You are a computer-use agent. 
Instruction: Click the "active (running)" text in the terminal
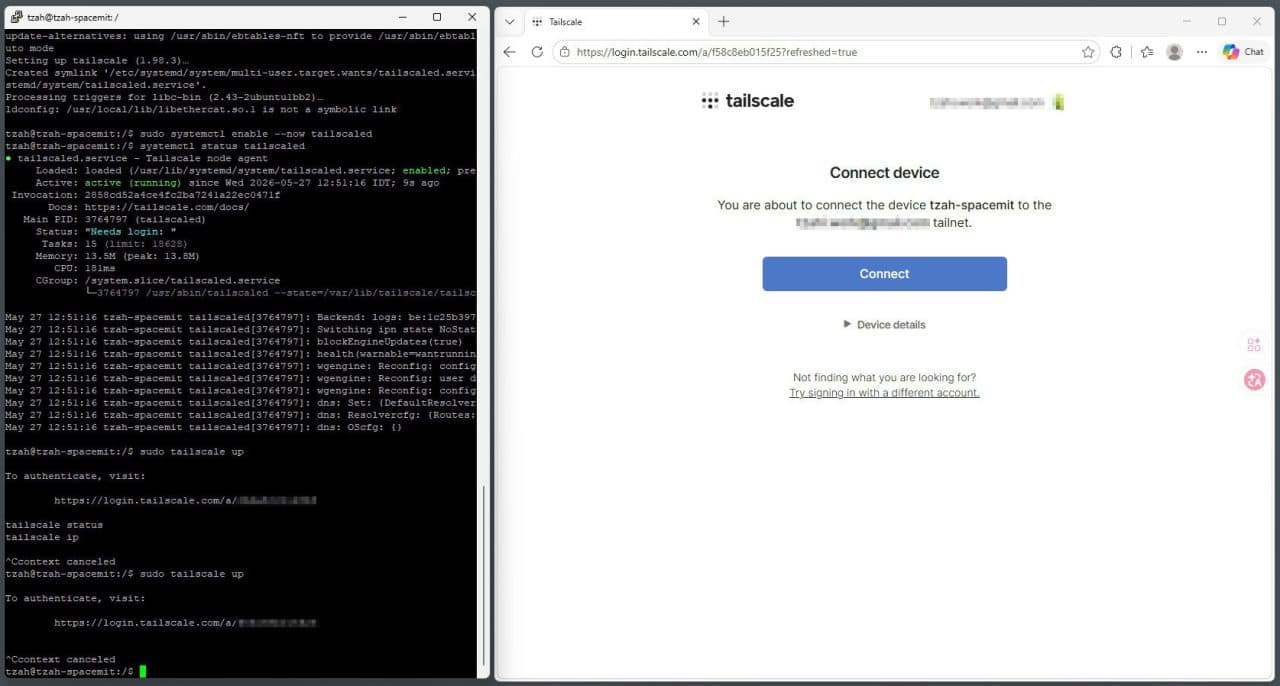(133, 182)
